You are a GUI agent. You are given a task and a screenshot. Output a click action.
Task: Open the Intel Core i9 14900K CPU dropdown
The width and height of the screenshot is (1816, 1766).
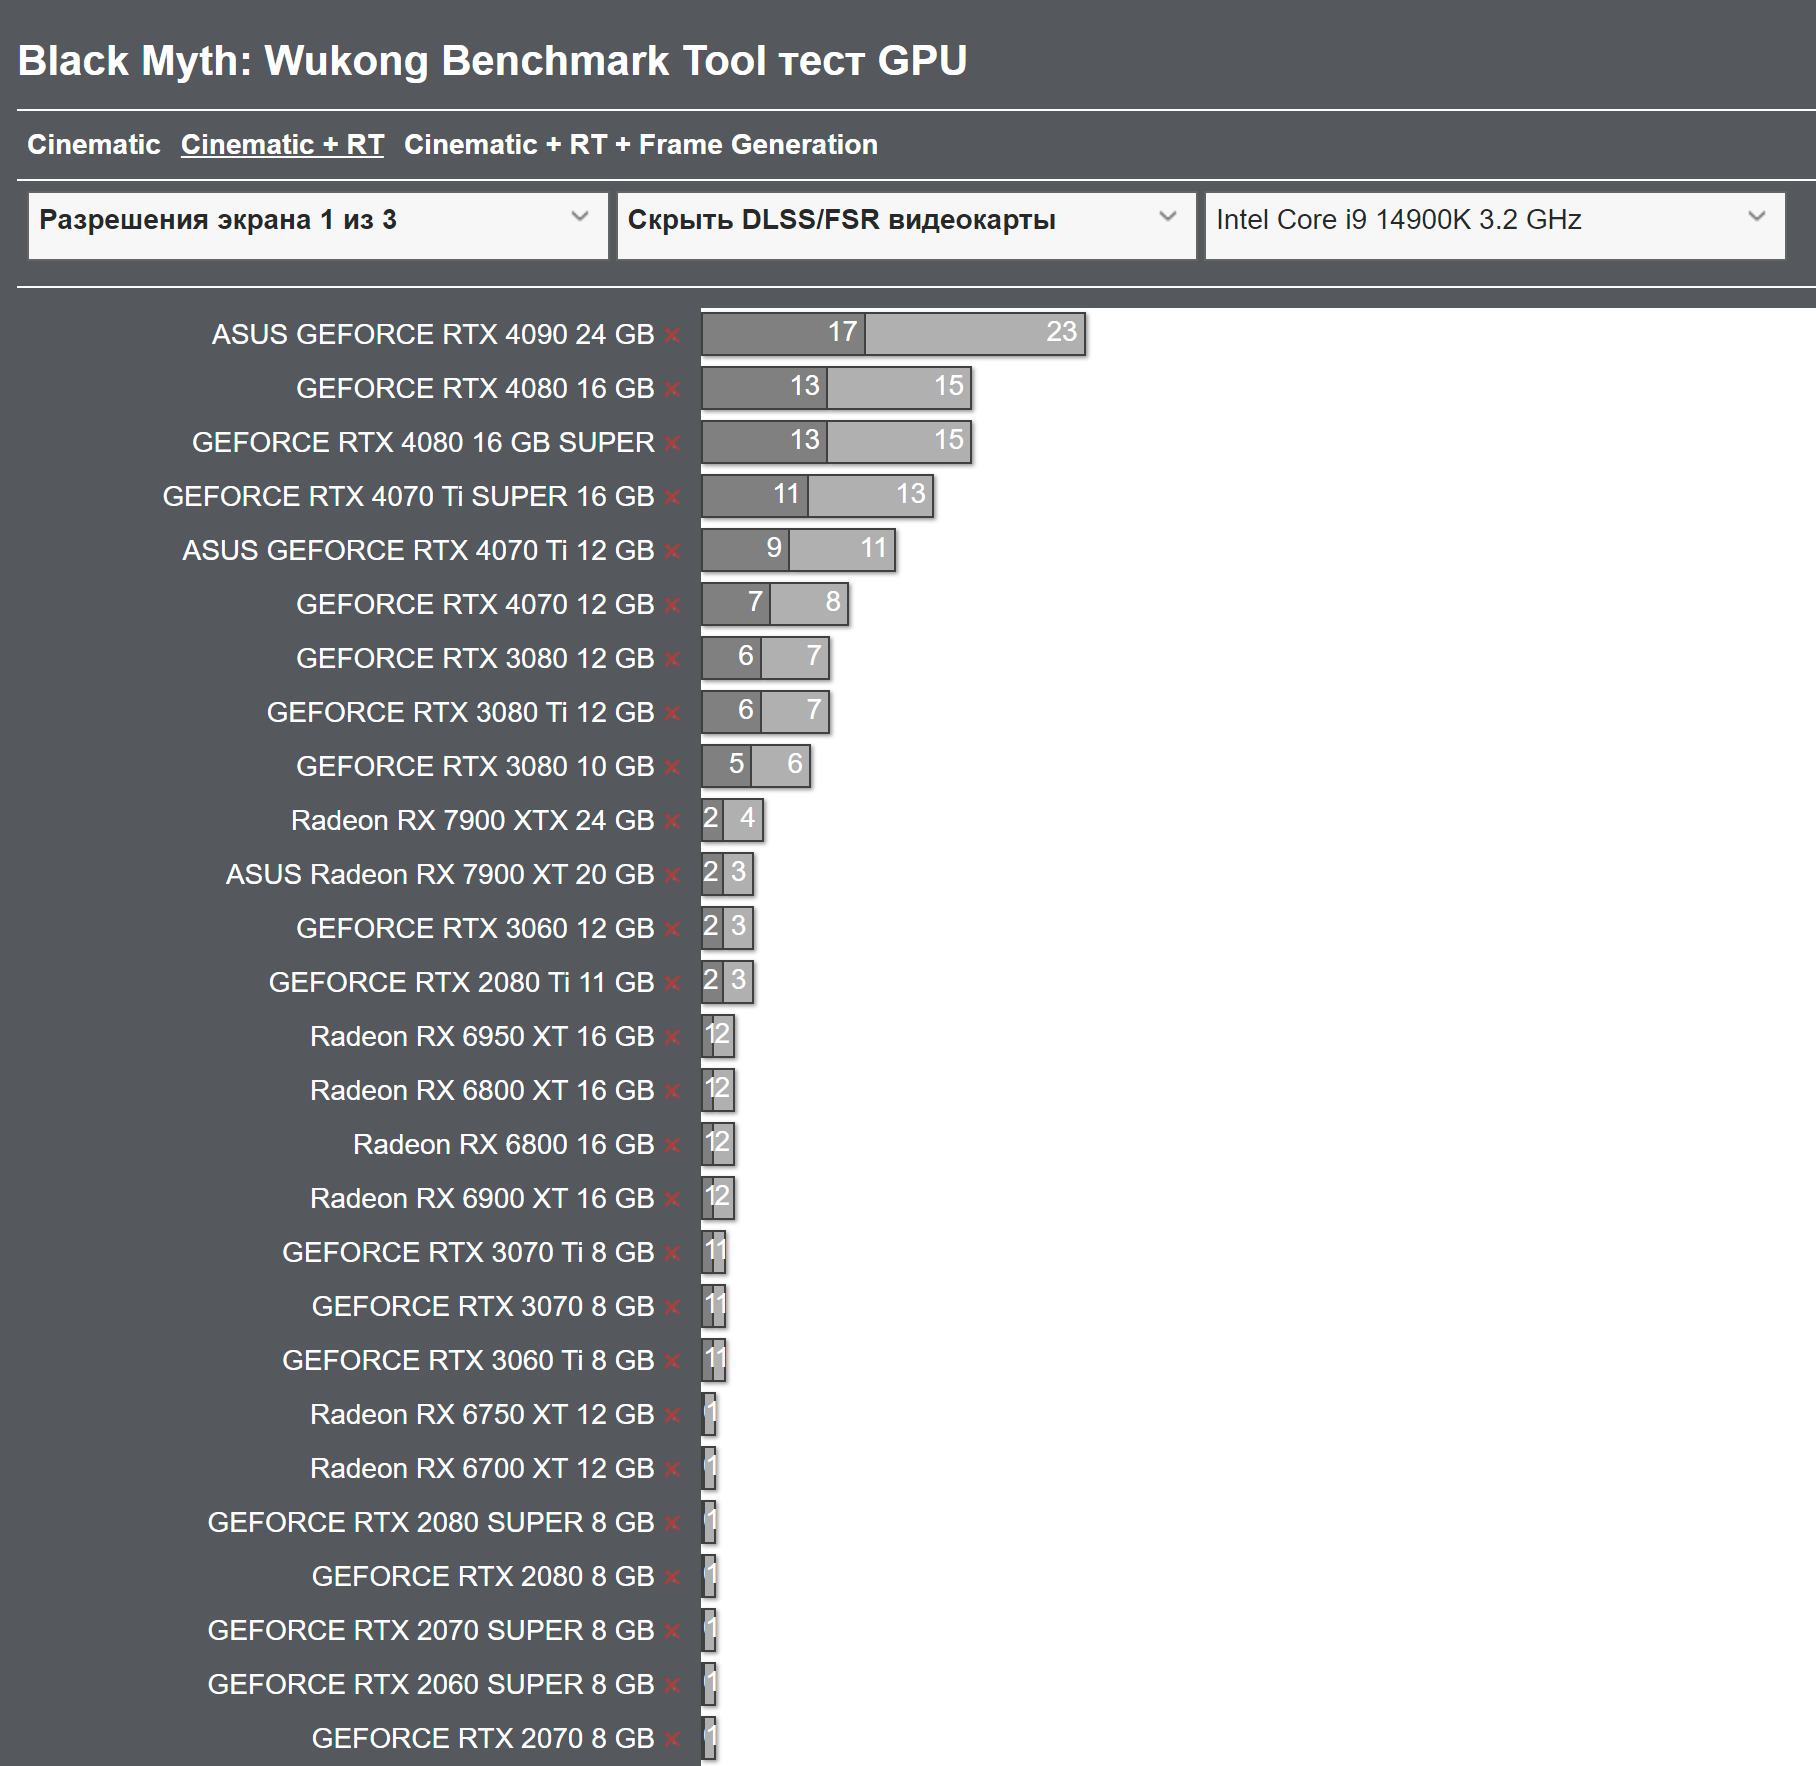point(1495,226)
